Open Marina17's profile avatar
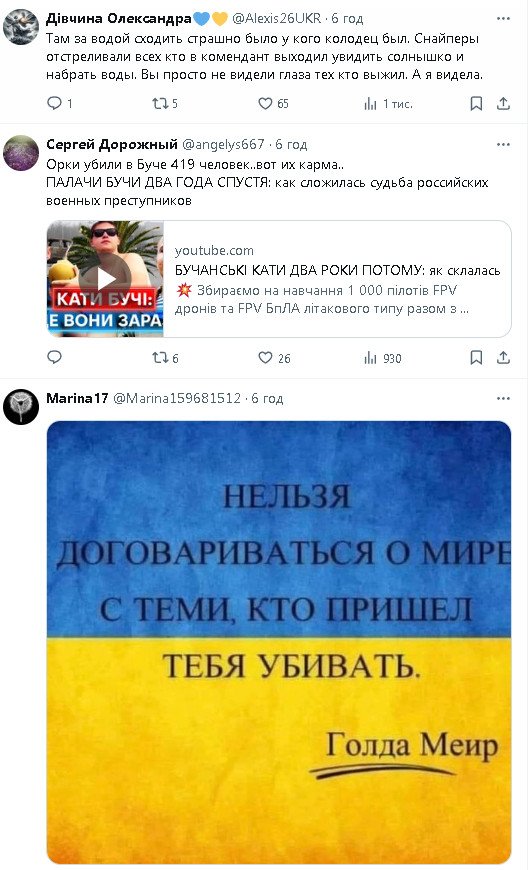Screen dimensions: 530x870 pyautogui.click(x=21, y=407)
